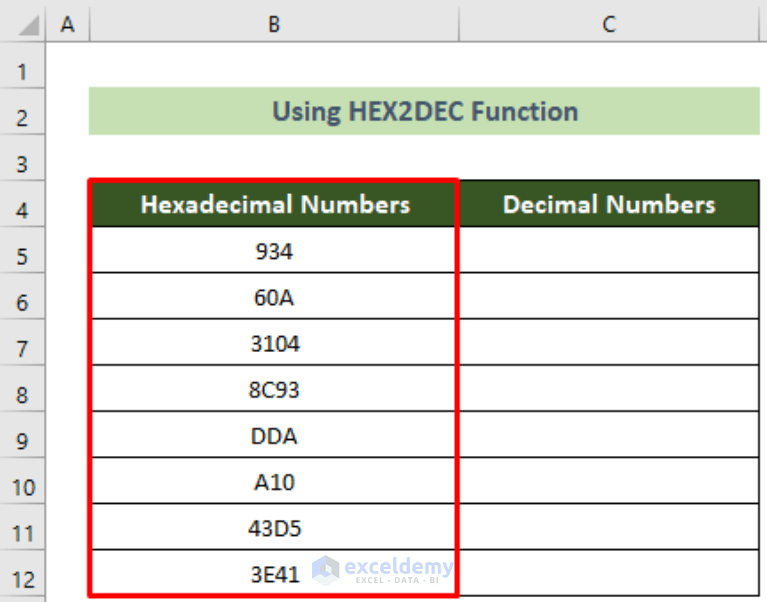The height and width of the screenshot is (602, 767).
Task: Click the 'Hexadecimal Numbers' header cell
Action: pyautogui.click(x=274, y=203)
